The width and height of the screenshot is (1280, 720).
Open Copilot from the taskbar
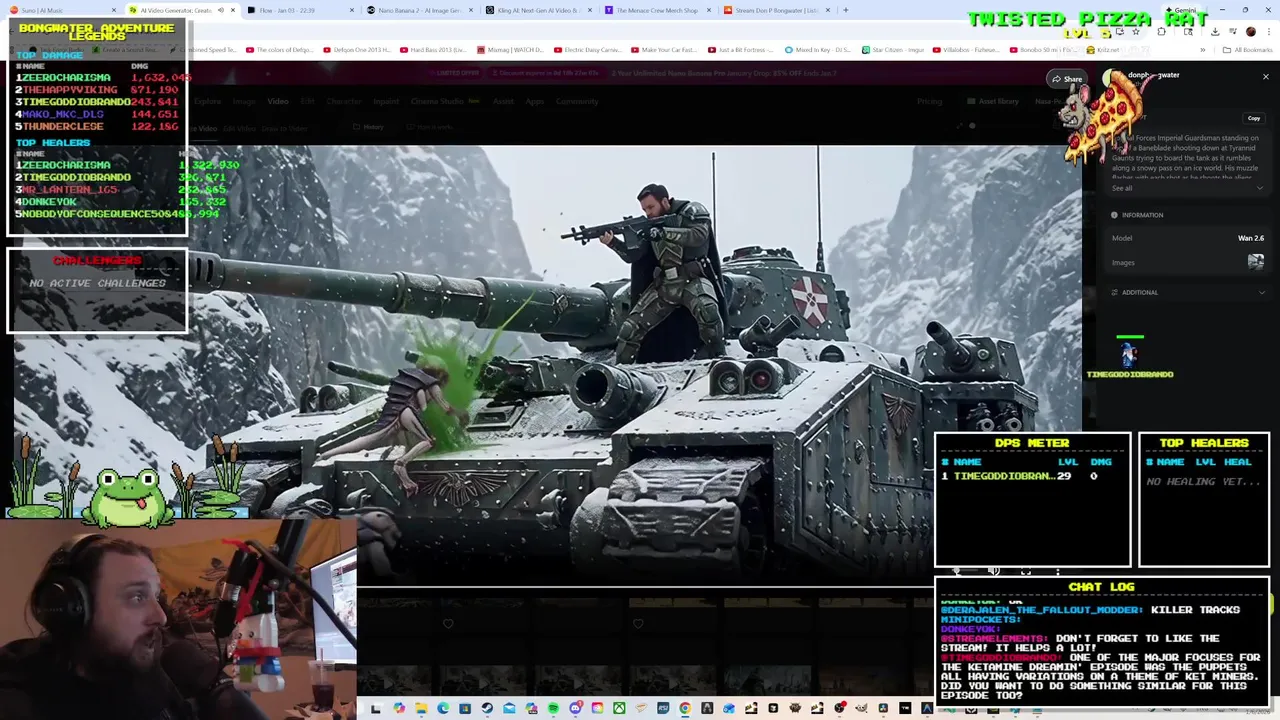(x=399, y=708)
